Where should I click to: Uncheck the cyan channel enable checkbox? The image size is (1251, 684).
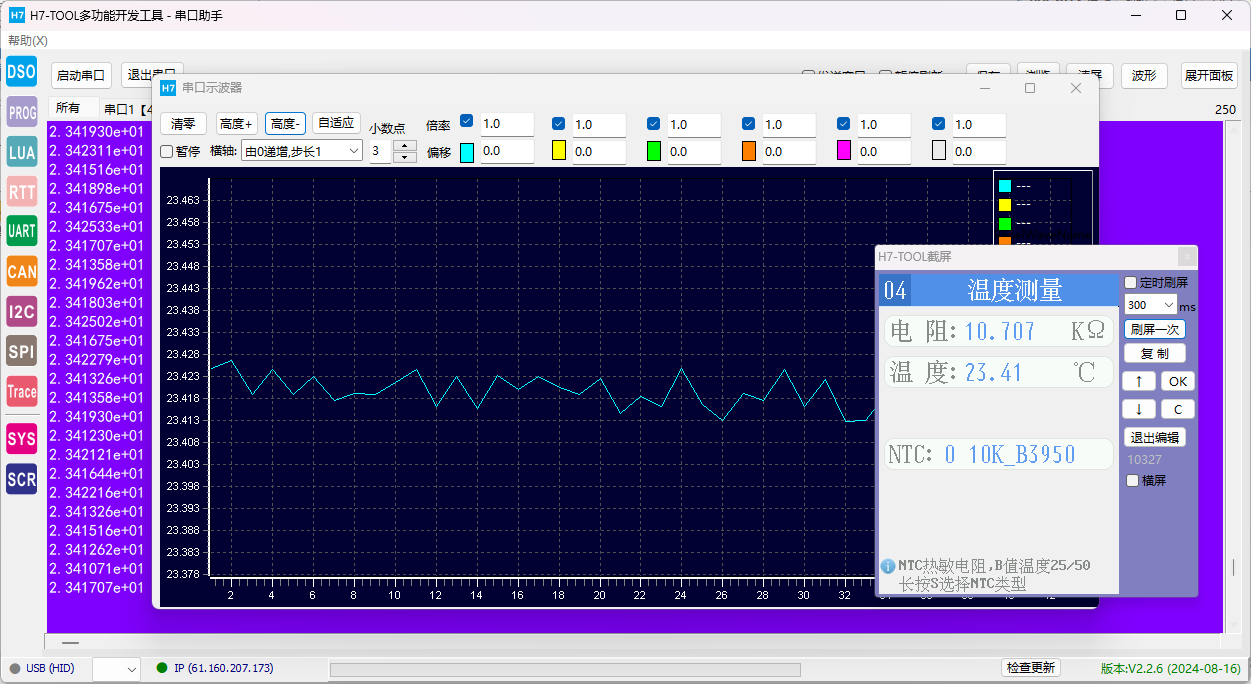coord(467,123)
